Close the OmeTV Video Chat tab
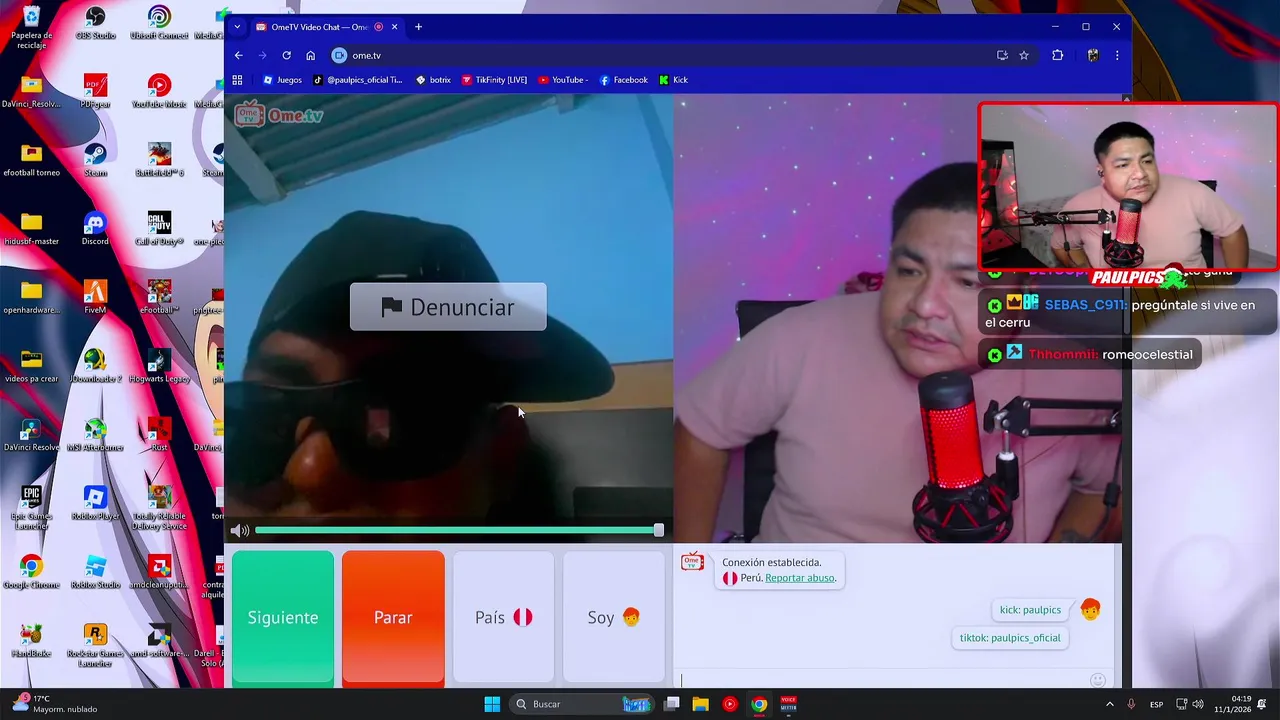This screenshot has width=1280, height=720. [x=394, y=27]
